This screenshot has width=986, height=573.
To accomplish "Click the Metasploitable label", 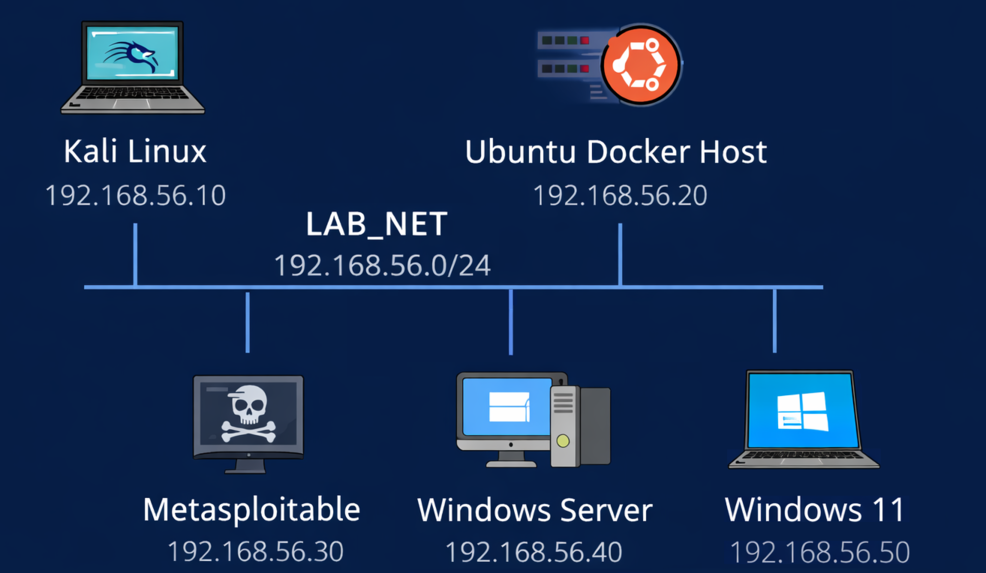I will (x=252, y=509).
